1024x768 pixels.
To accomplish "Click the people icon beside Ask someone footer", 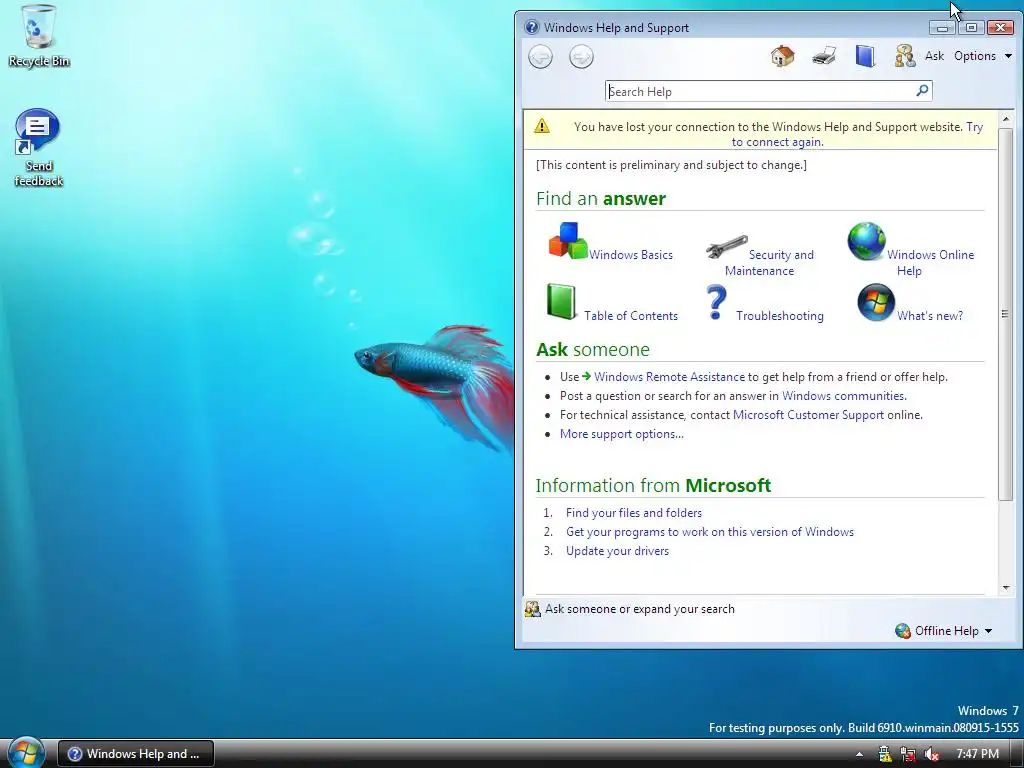I will point(533,609).
